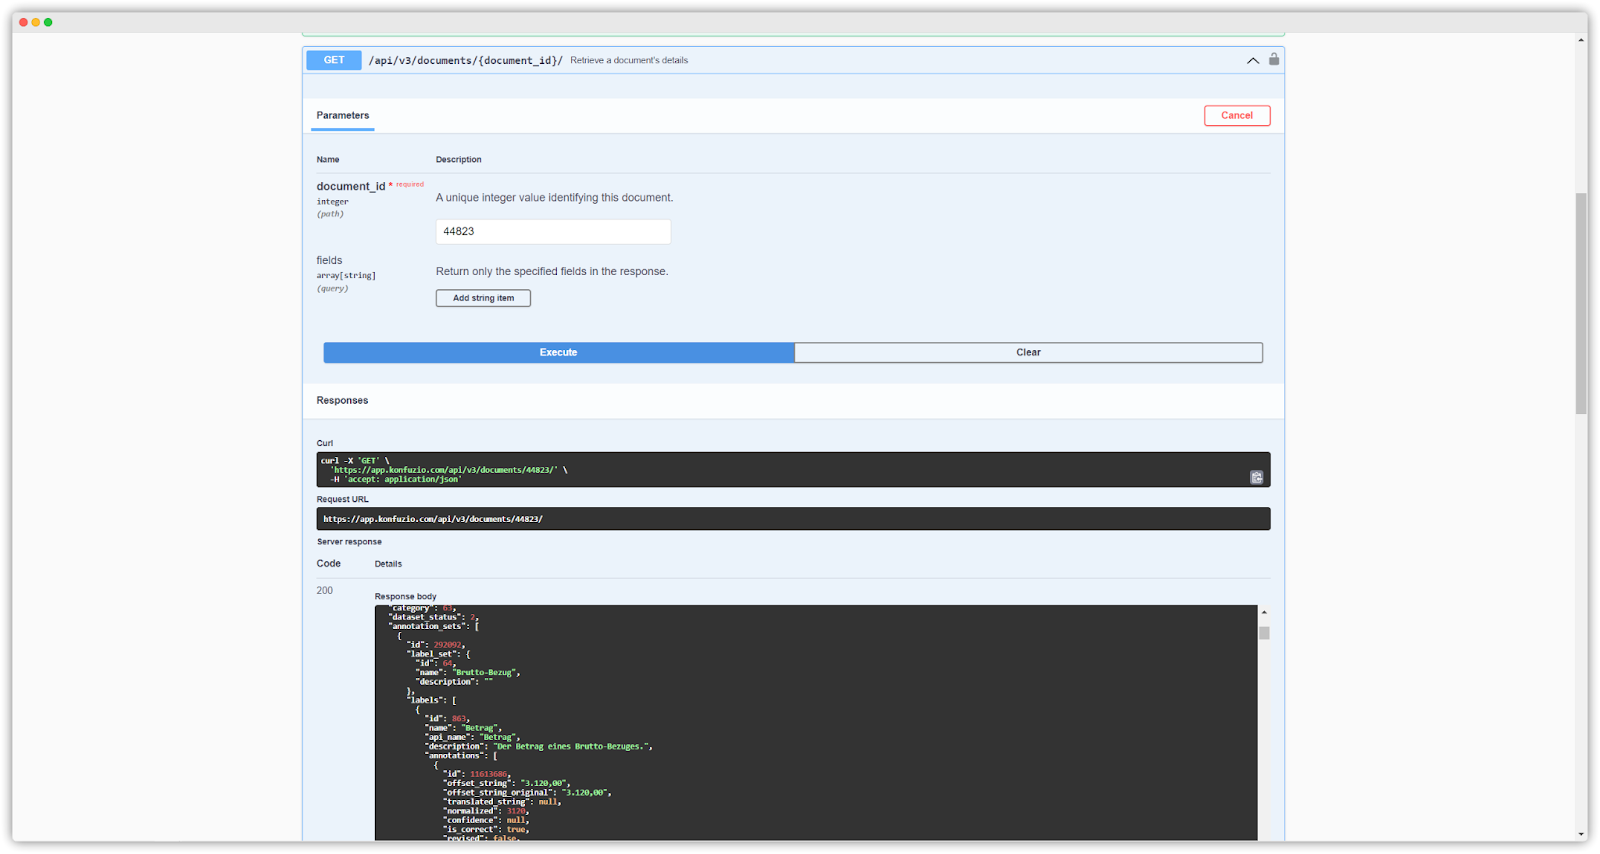Click the 'Response body' label
This screenshot has height=854, width=1600.
coord(406,596)
